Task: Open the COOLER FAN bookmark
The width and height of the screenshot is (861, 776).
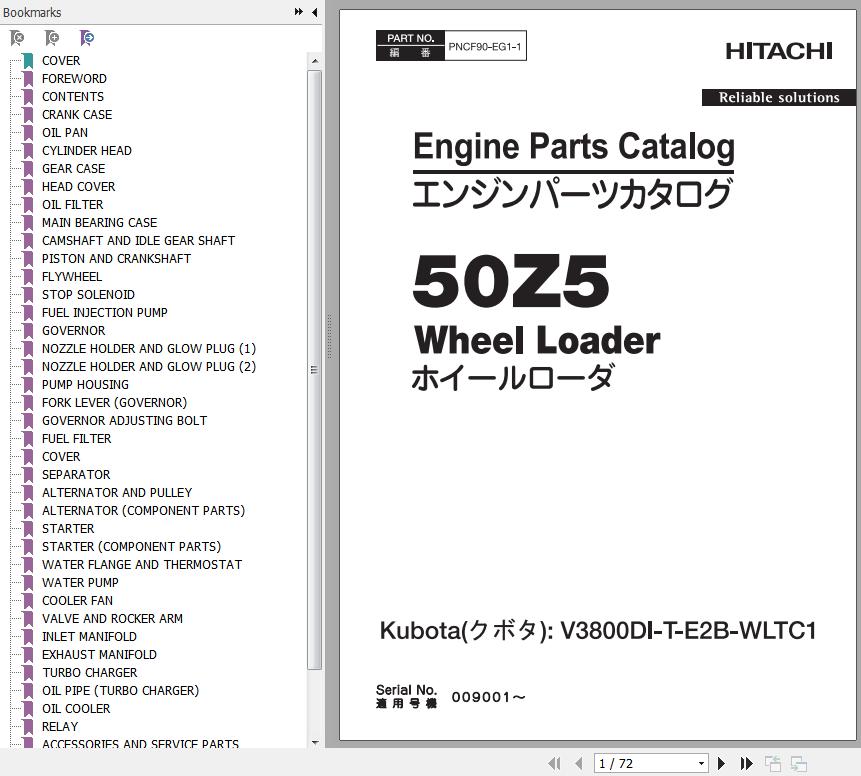Action: click(x=77, y=601)
